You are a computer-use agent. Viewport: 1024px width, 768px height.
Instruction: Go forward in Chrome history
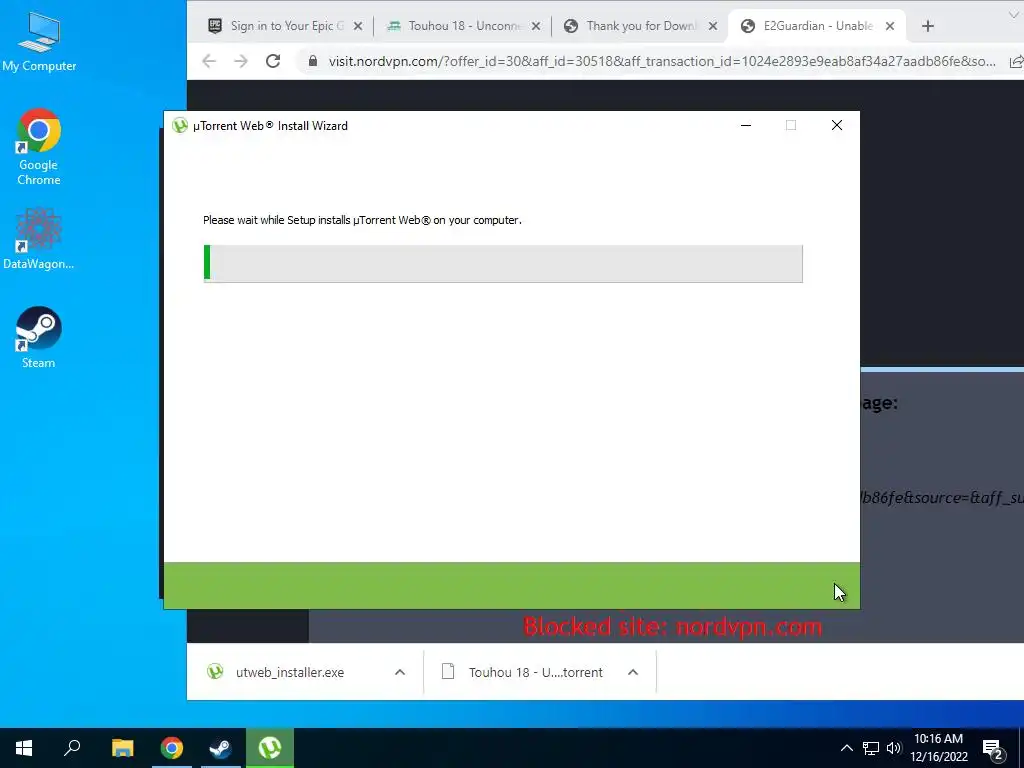click(x=241, y=61)
